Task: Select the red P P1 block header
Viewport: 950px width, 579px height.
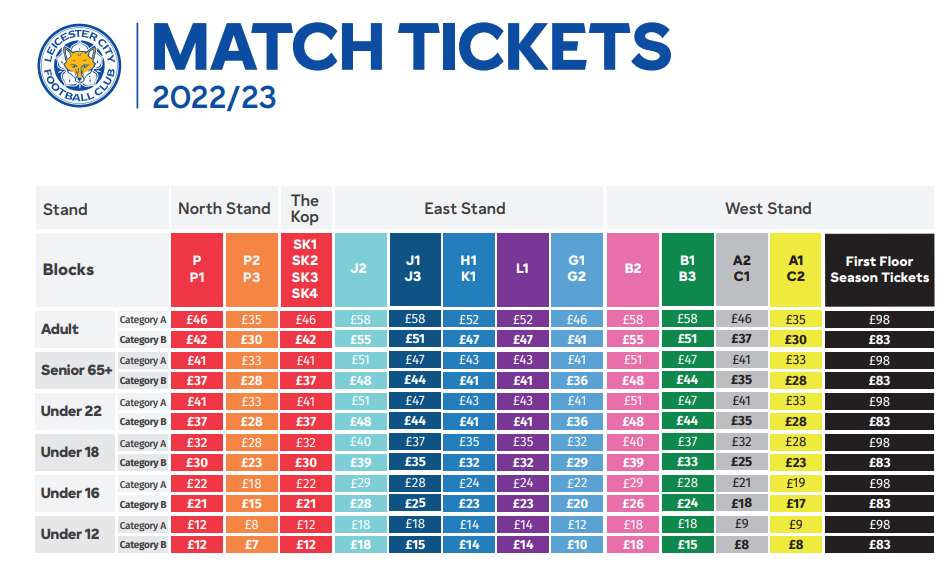Action: [x=197, y=270]
